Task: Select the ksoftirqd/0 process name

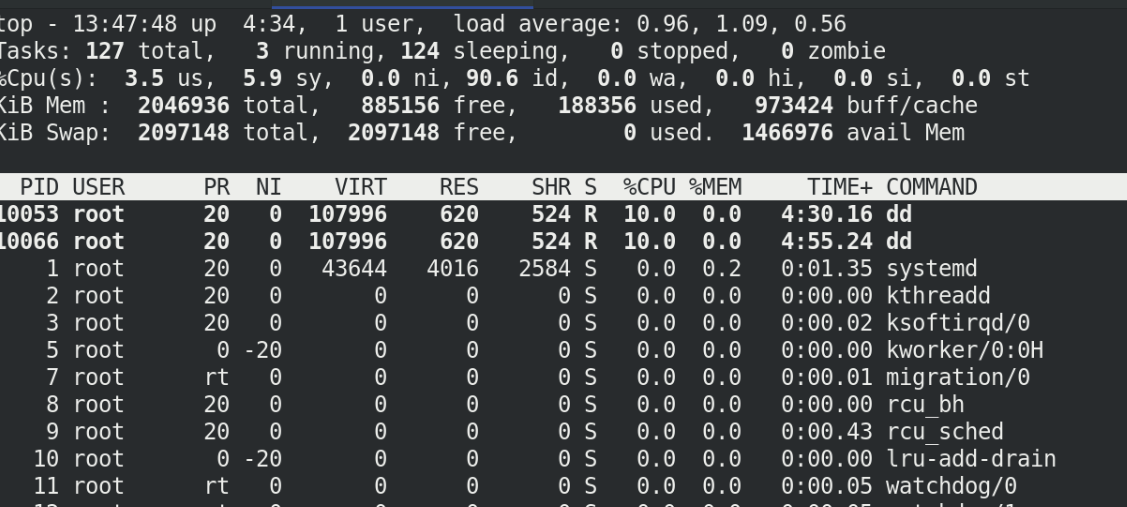Action: pyautogui.click(x=957, y=323)
